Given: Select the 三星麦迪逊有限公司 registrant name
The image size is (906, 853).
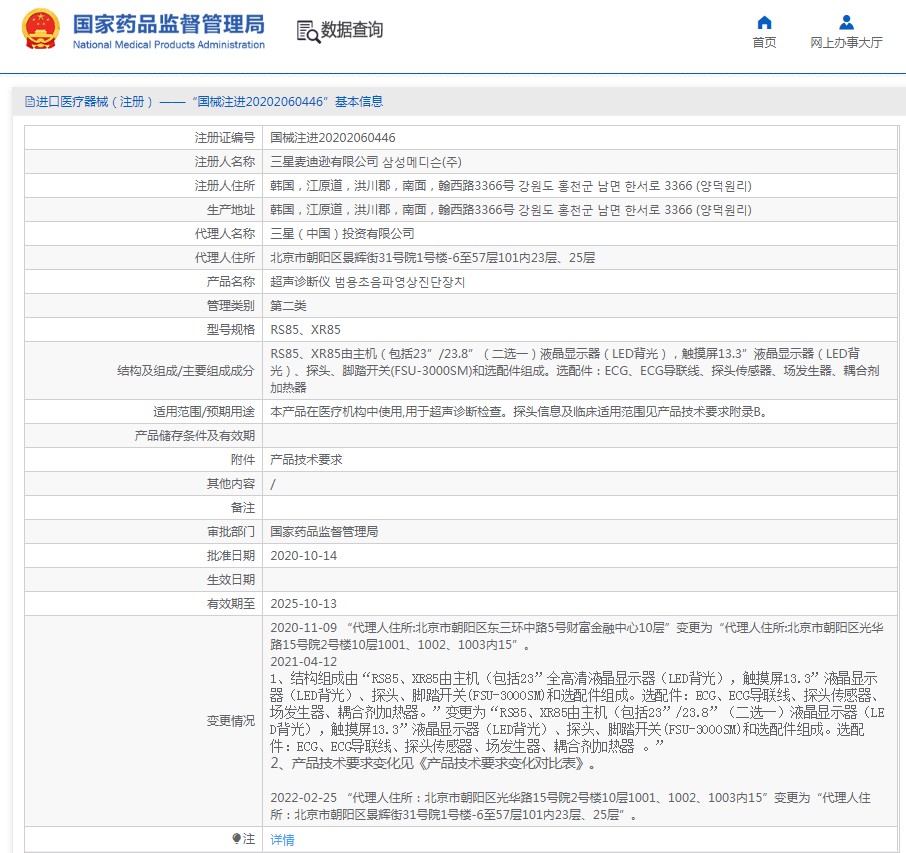Looking at the screenshot, I should tap(324, 162).
